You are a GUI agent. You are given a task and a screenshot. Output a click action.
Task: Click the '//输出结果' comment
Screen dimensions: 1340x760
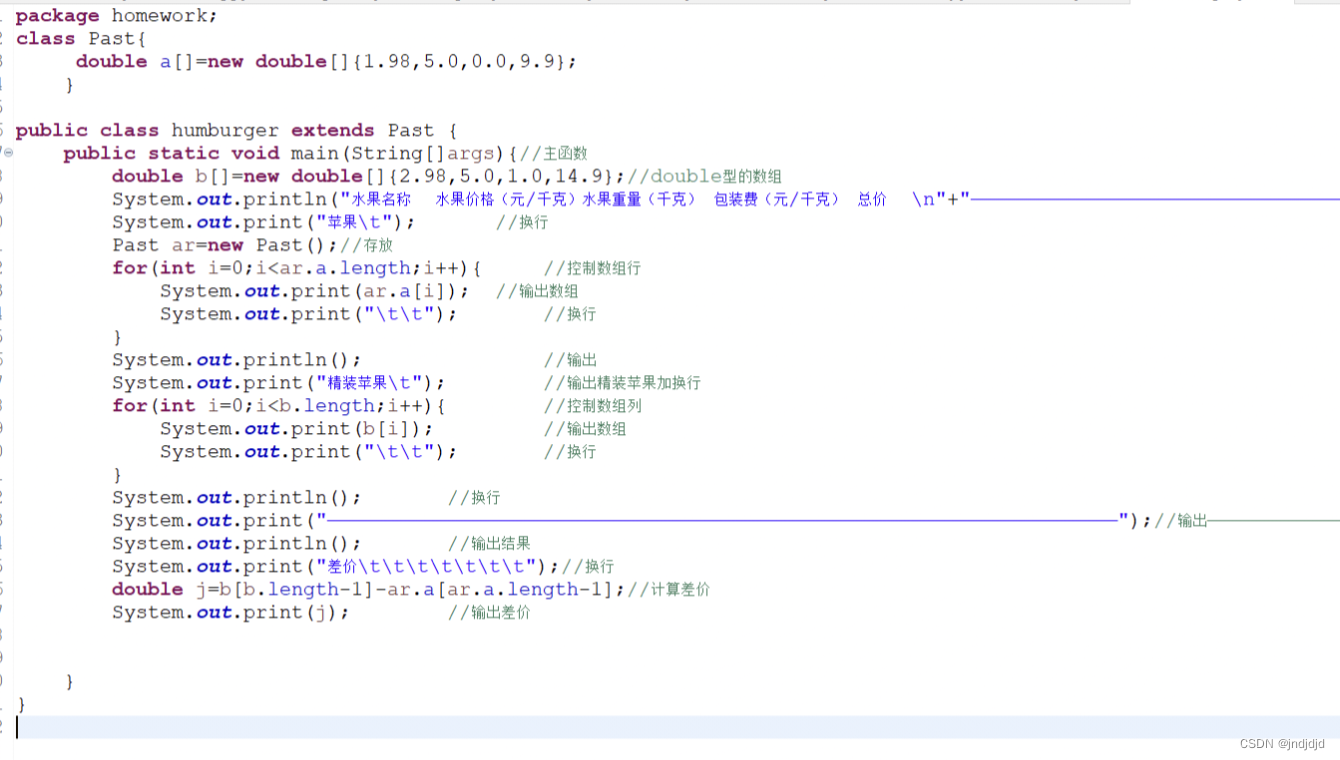[489, 545]
